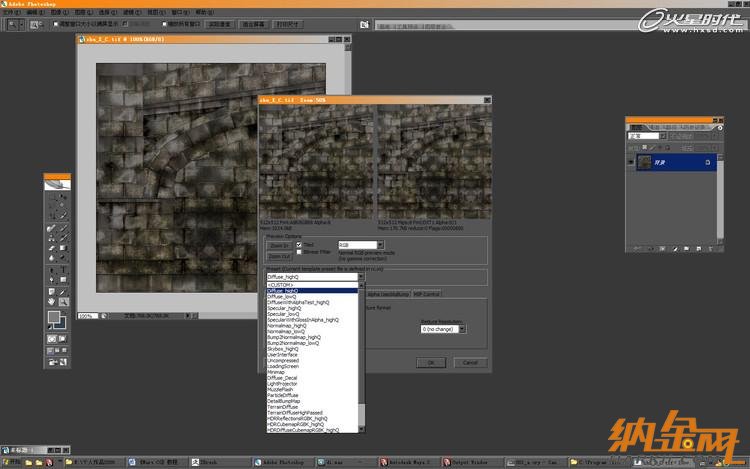Toggle the Tiled checkbox in Preview Options
Image resolution: width=750 pixels, height=469 pixels.
pos(299,244)
